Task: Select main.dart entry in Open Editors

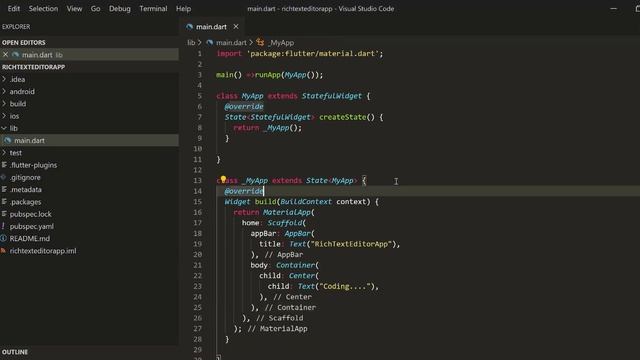Action: point(89,55)
